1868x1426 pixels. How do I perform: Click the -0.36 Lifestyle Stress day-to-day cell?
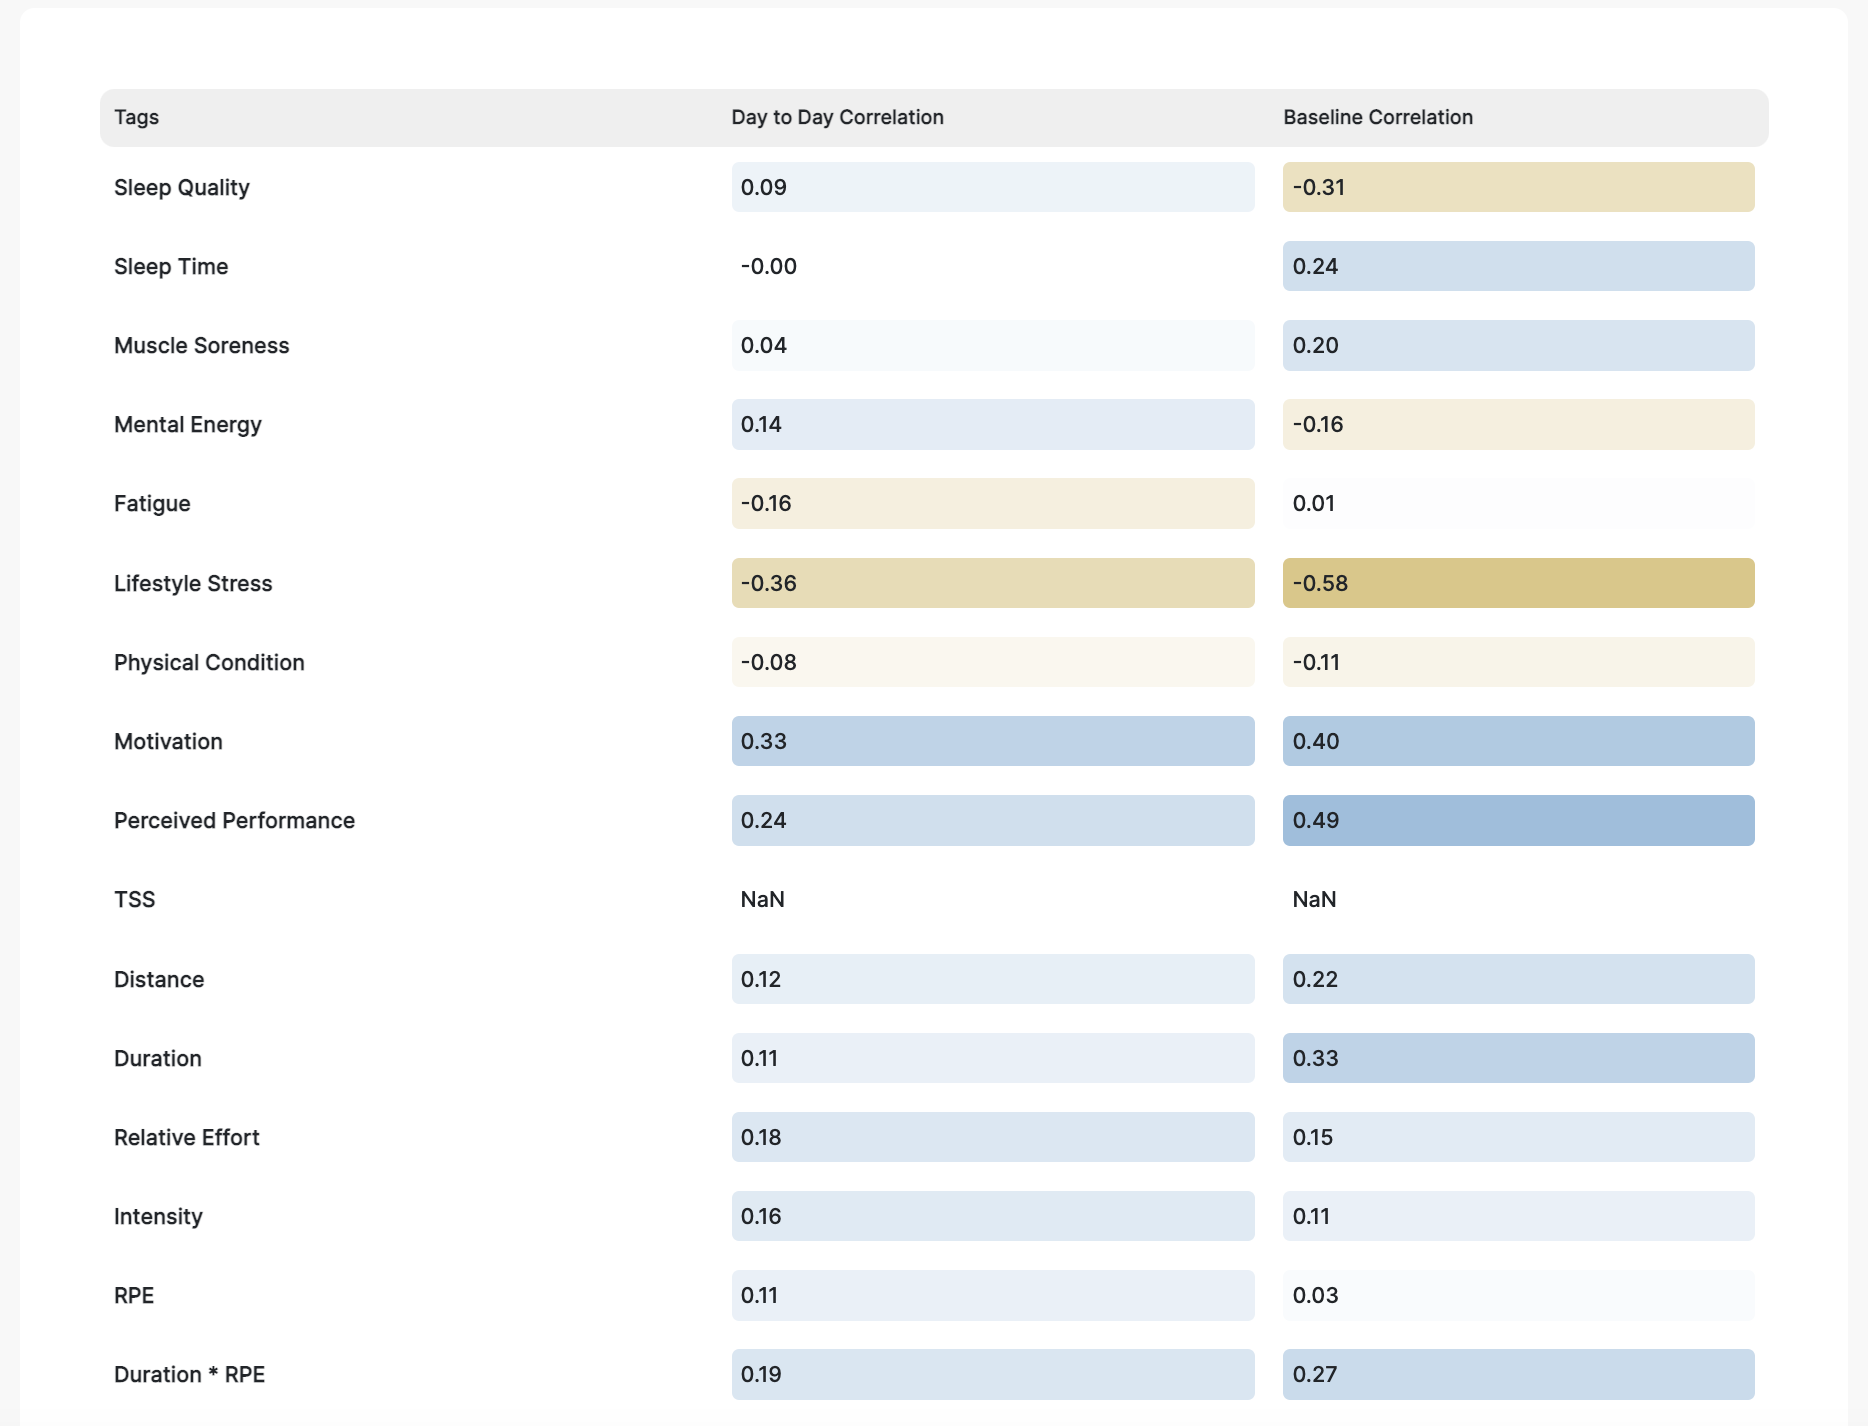(992, 583)
